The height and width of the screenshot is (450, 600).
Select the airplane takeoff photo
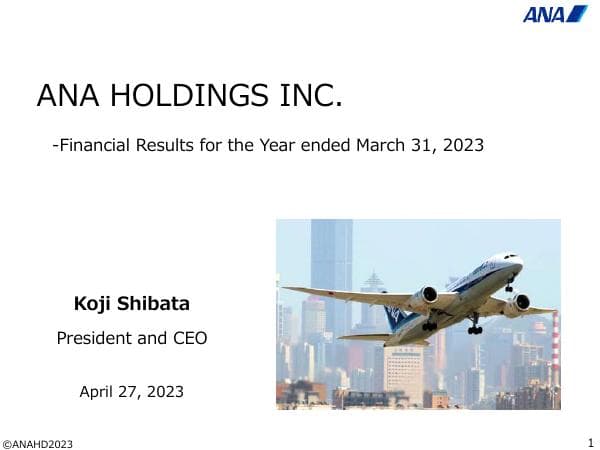(x=418, y=314)
